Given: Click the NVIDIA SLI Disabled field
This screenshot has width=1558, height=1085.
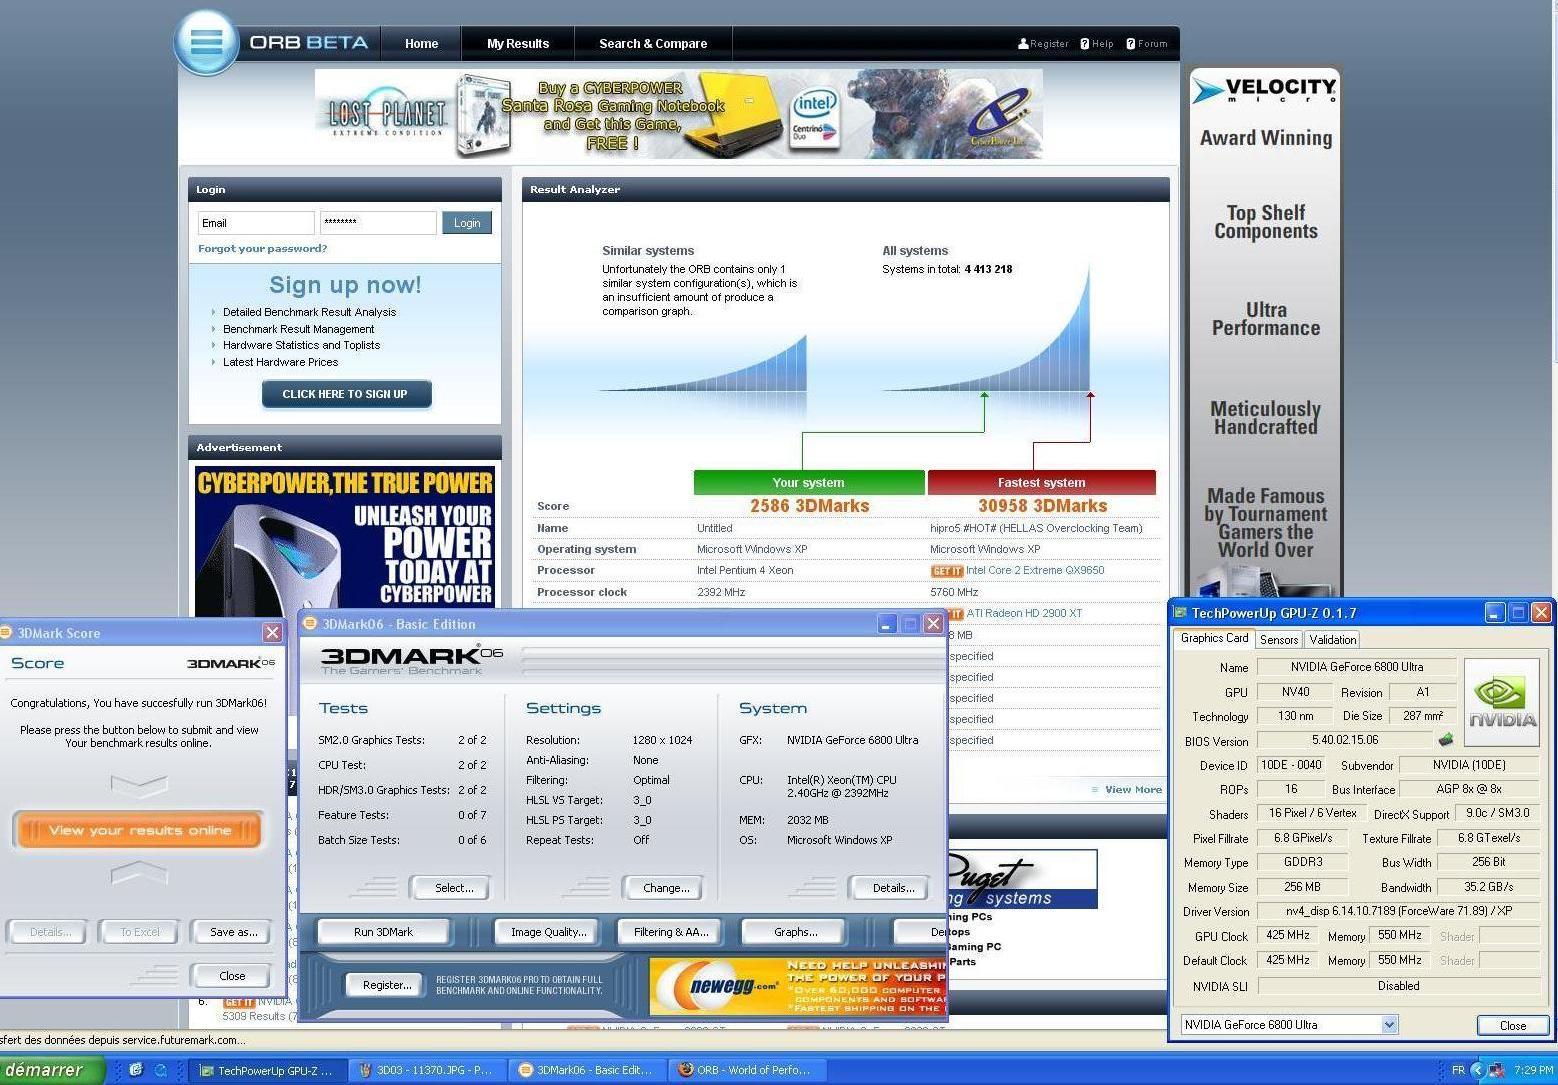Looking at the screenshot, I should coord(1398,986).
